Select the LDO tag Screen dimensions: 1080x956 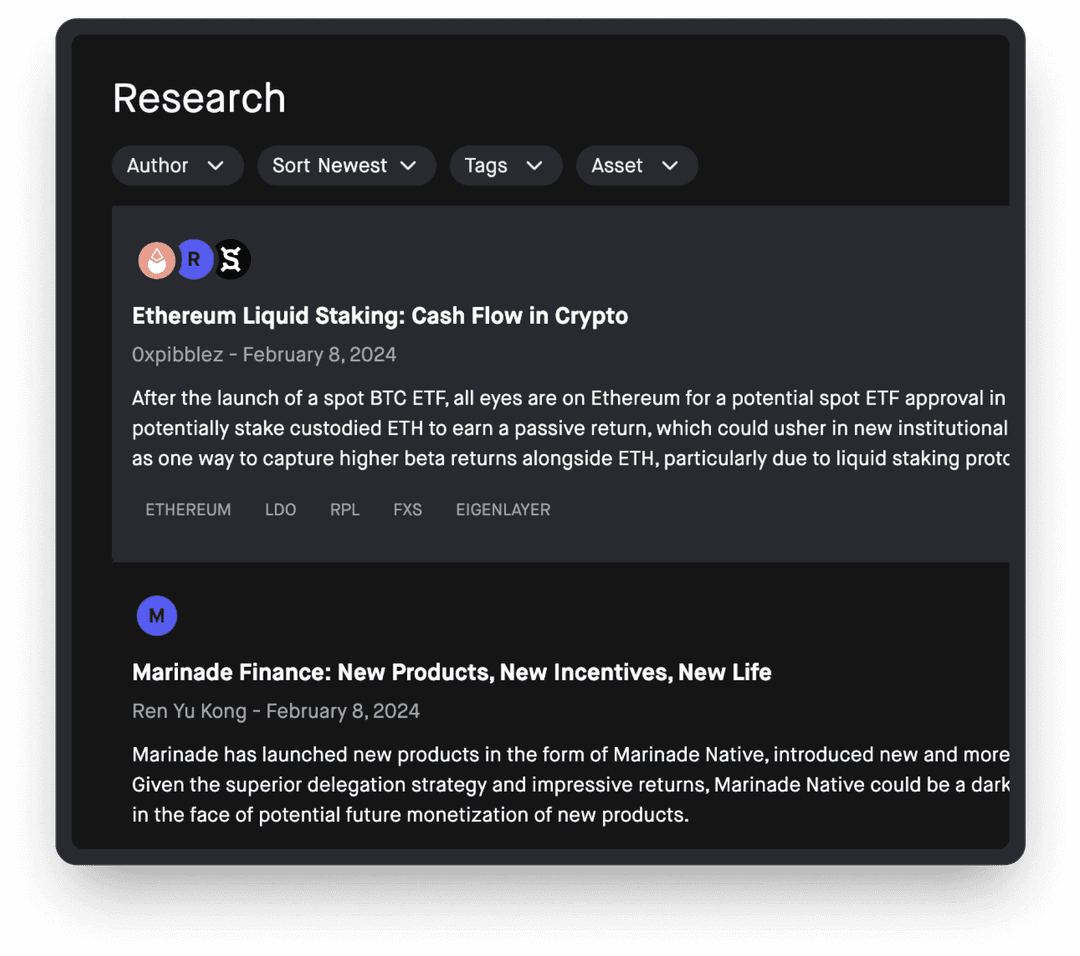280,509
